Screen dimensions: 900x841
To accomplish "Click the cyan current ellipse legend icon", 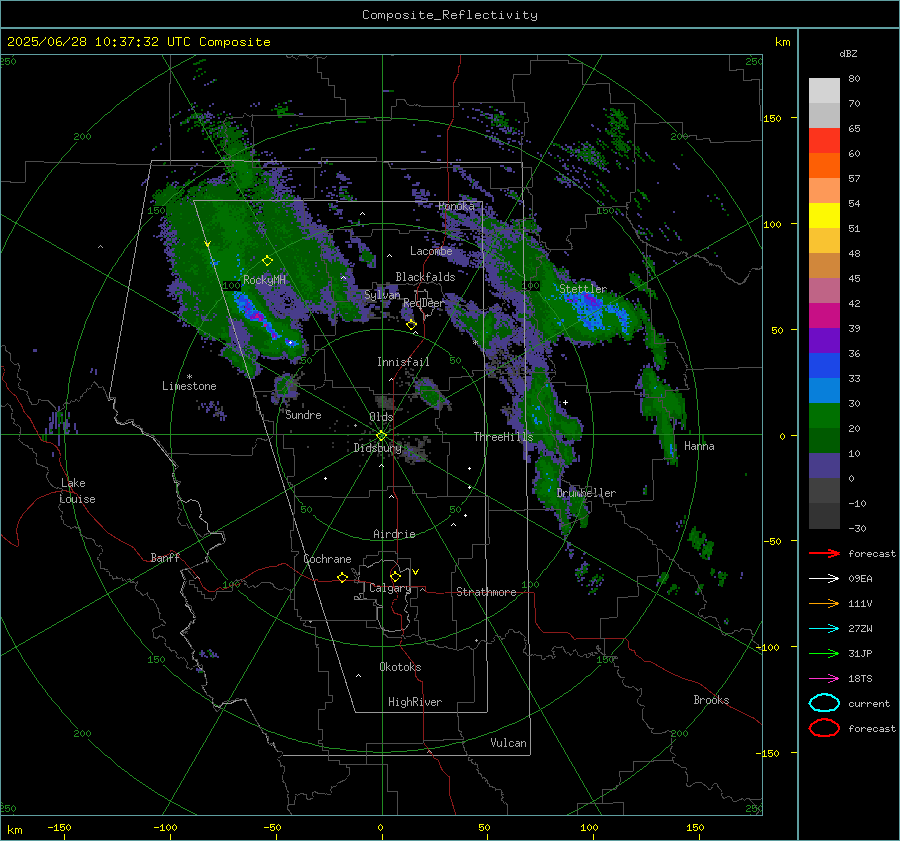I will tap(824, 703).
